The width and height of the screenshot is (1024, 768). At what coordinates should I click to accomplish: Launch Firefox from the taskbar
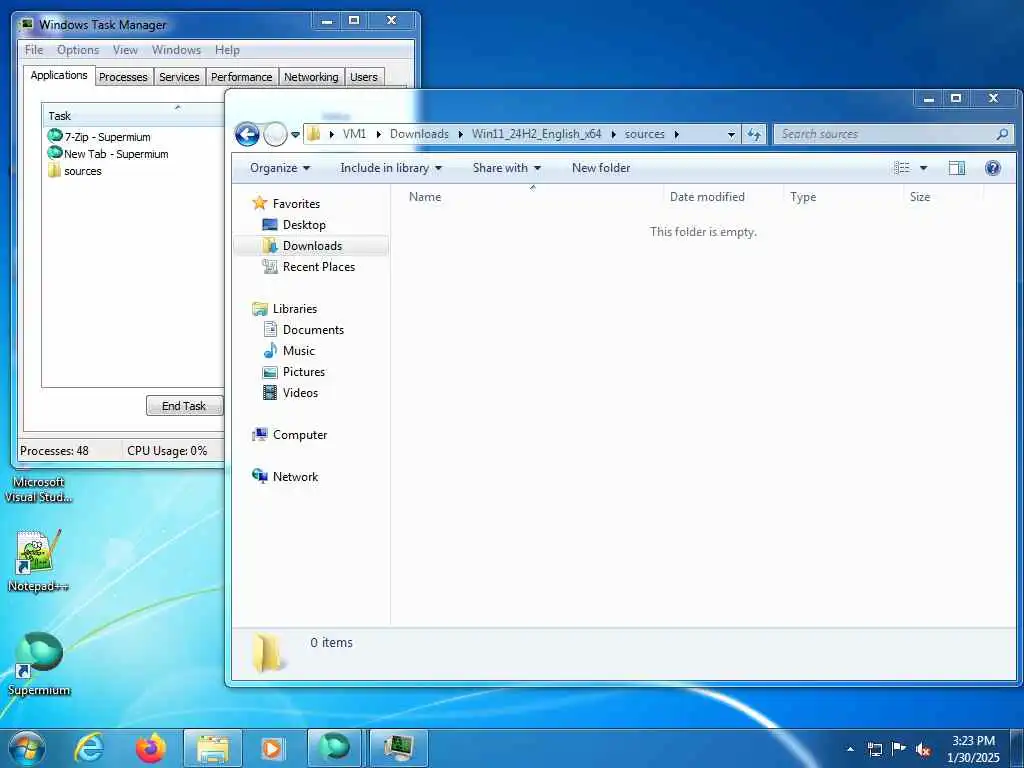pyautogui.click(x=151, y=748)
